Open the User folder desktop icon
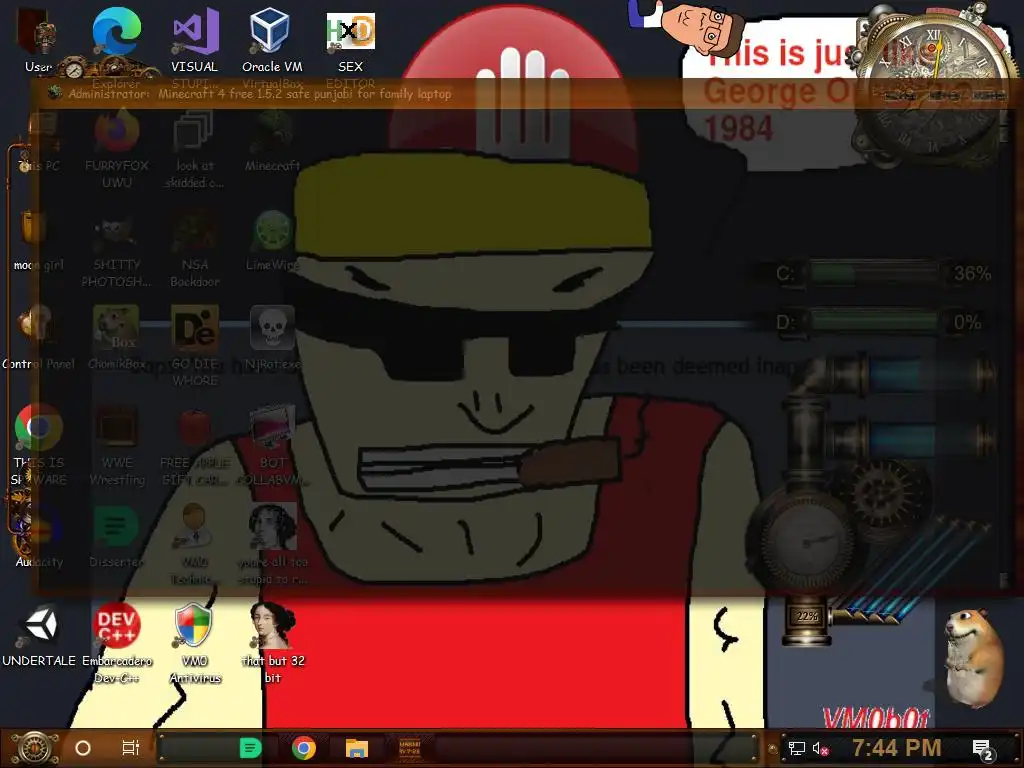Screen dimensions: 1024x768 point(38,40)
